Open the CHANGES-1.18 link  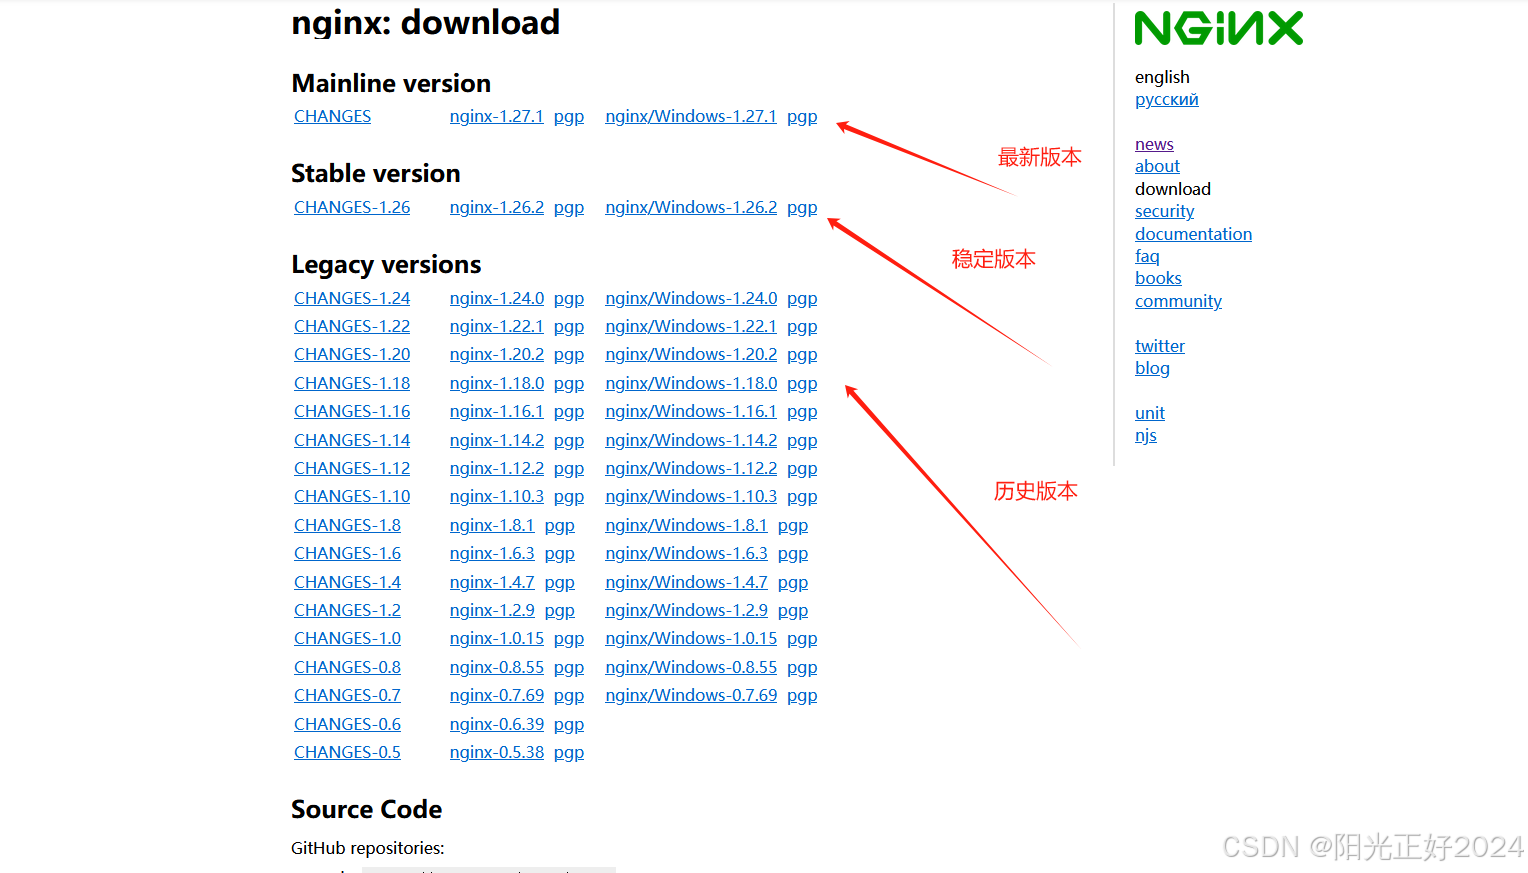(352, 383)
